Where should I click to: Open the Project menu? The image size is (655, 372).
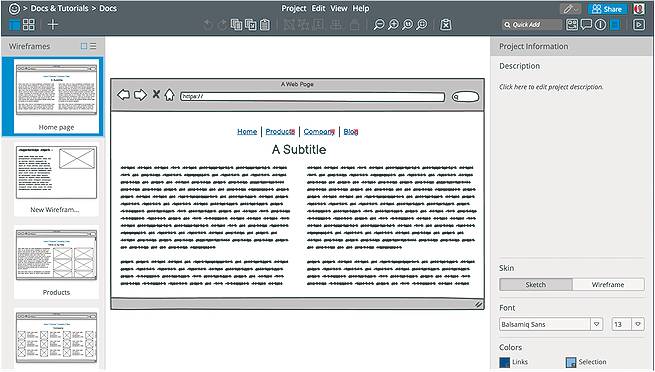[x=294, y=8]
